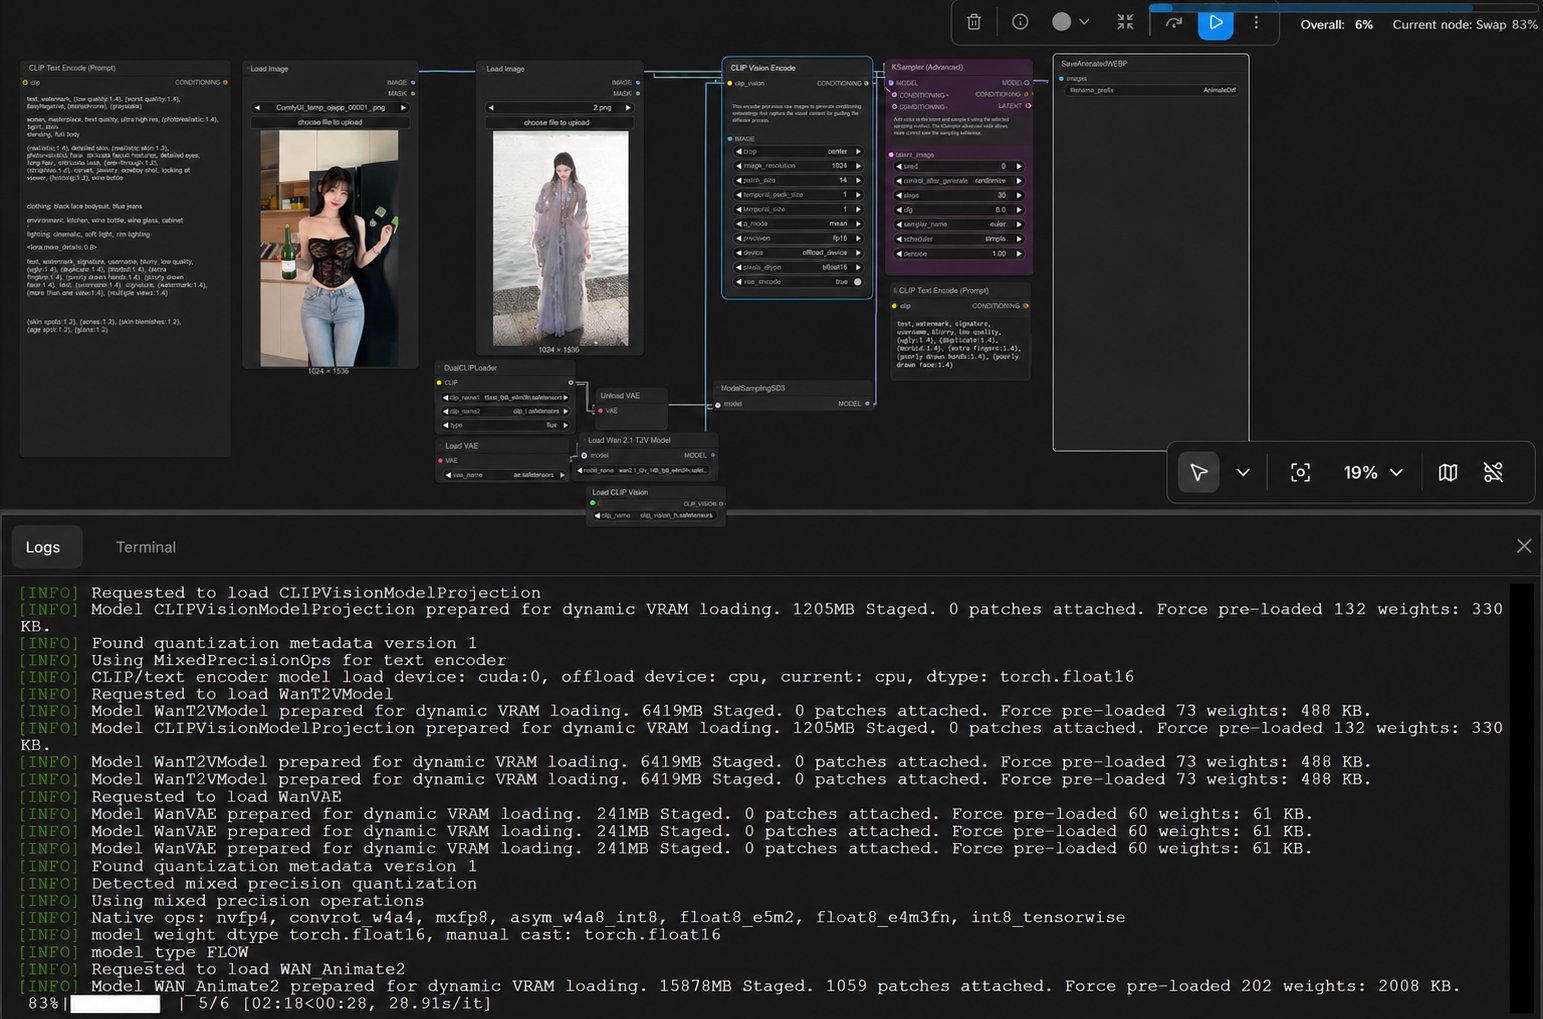Change sampler_name euler option
Screen dimensions: 1543x1019
tap(959, 224)
